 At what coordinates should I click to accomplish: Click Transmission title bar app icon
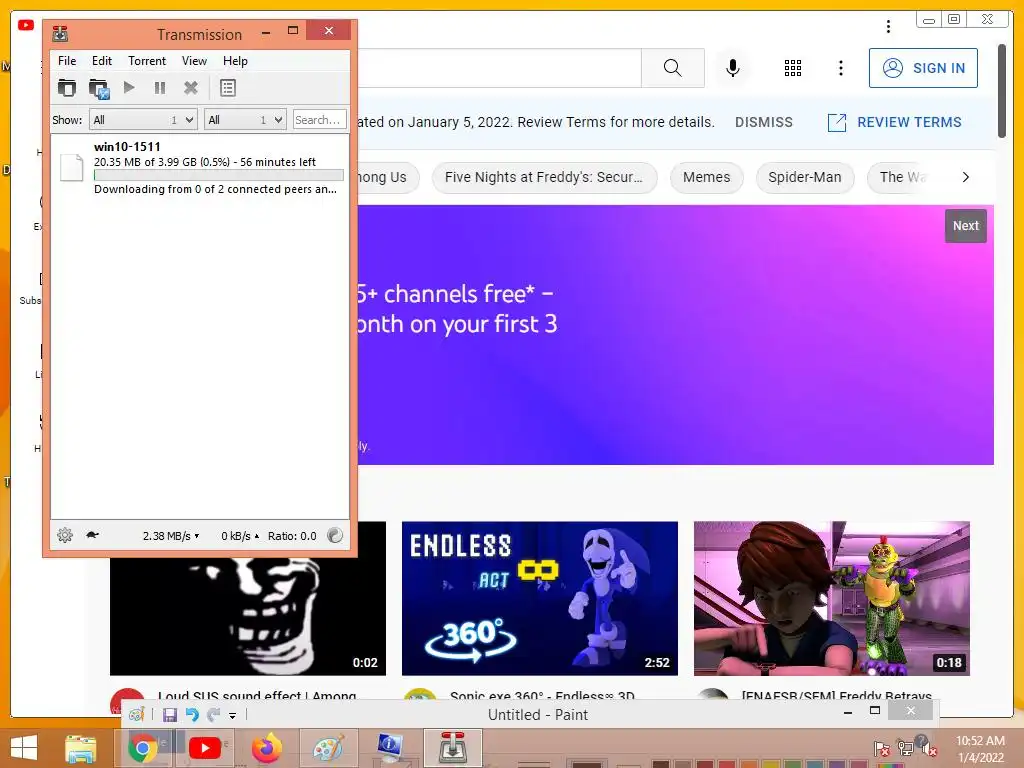coord(60,33)
